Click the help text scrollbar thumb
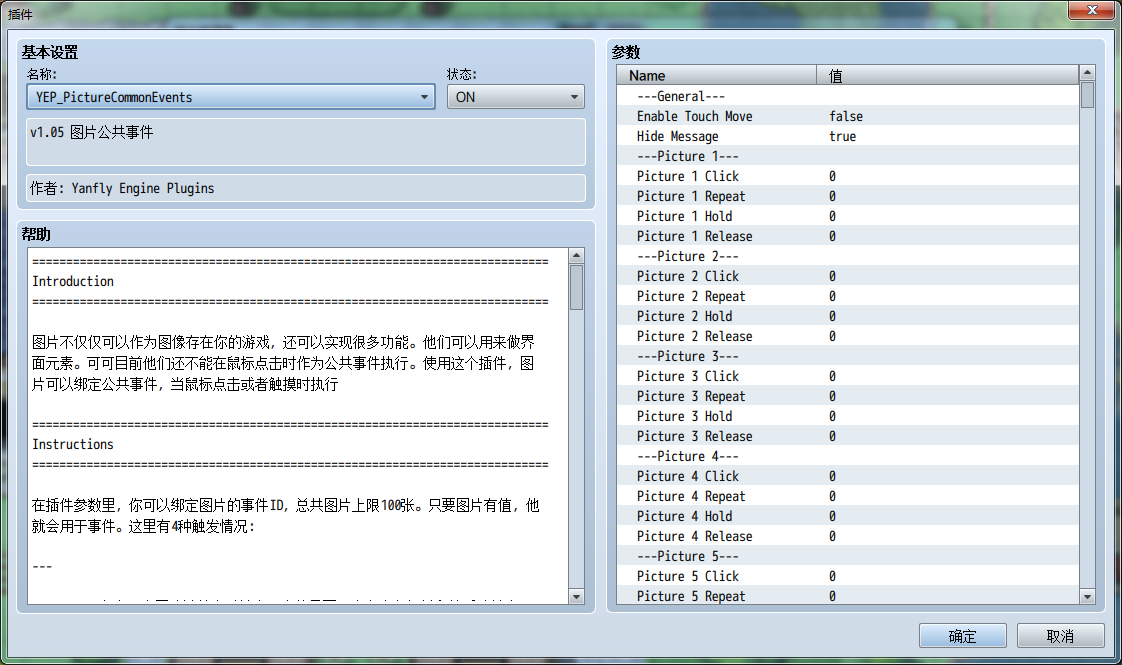 click(x=577, y=287)
